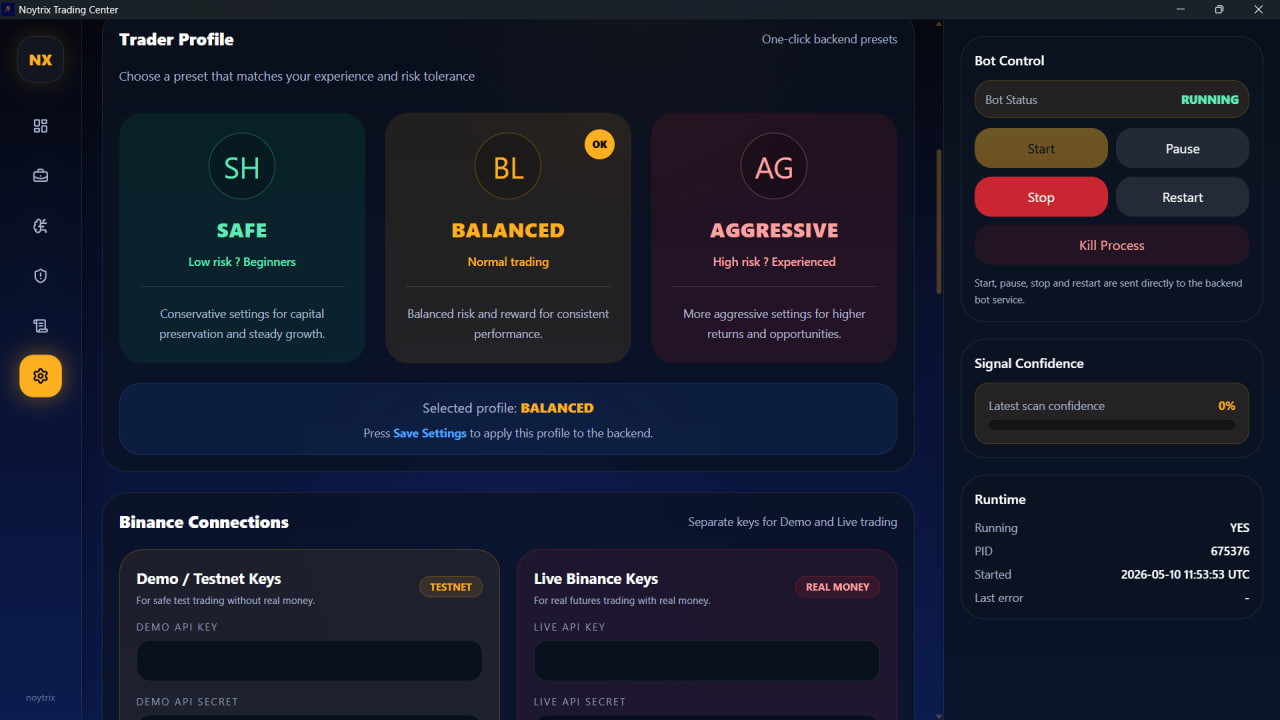
Task: Open the shield alert risk icon in sidebar
Action: point(40,276)
